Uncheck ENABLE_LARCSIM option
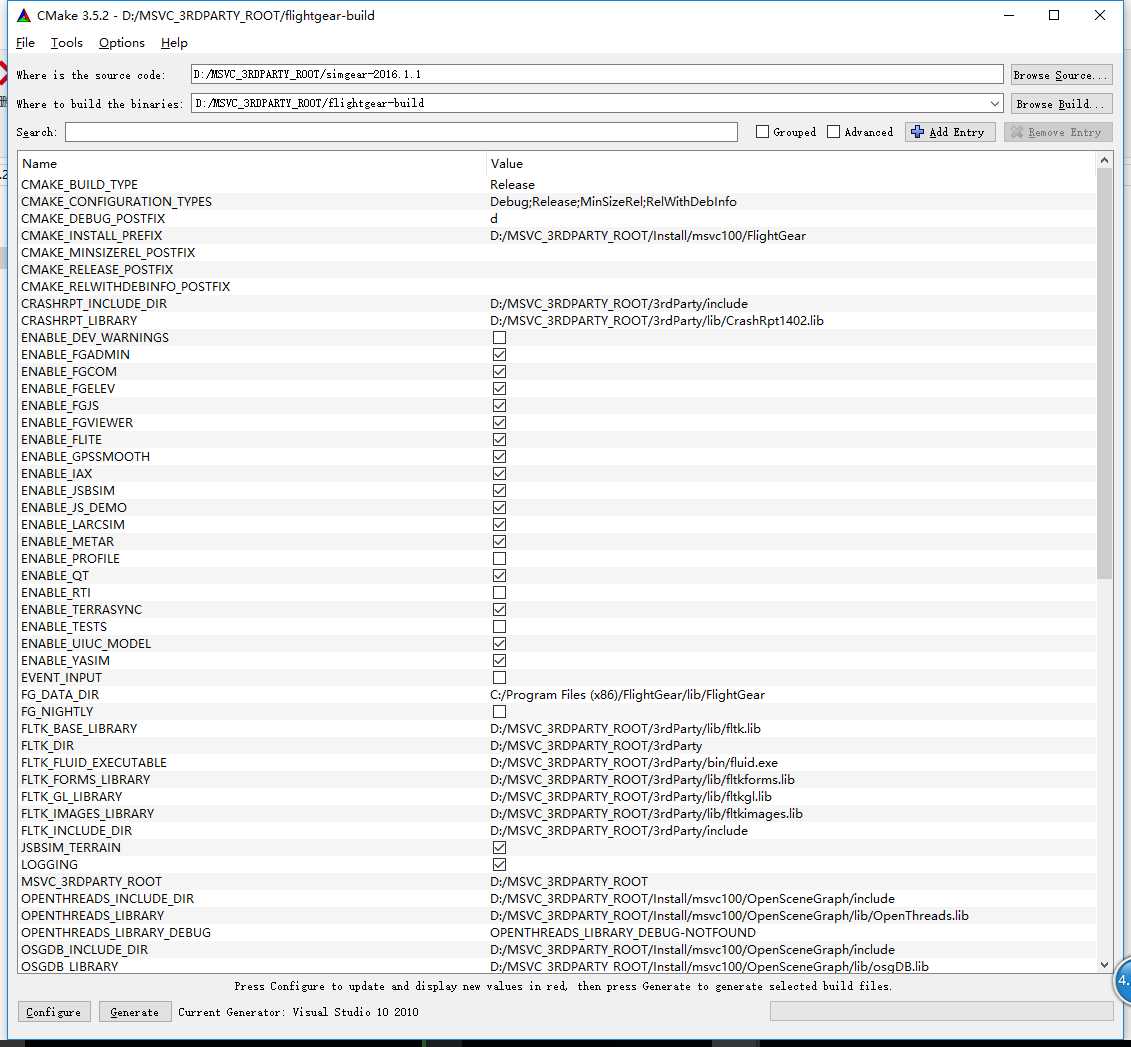Screen dimensions: 1131x1047 [499, 525]
